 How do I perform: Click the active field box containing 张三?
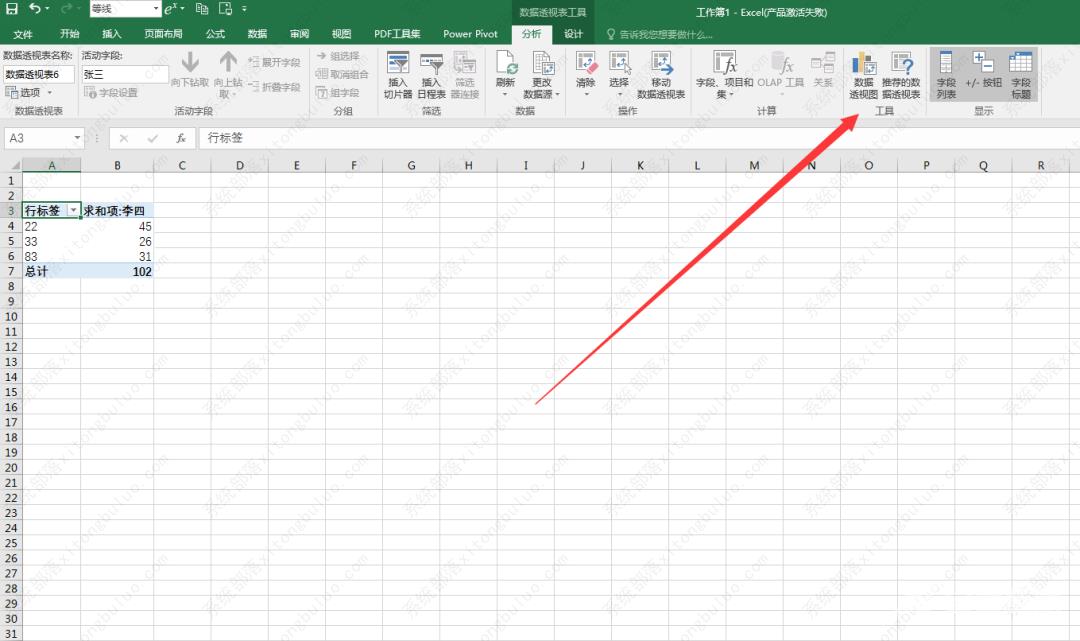click(125, 74)
